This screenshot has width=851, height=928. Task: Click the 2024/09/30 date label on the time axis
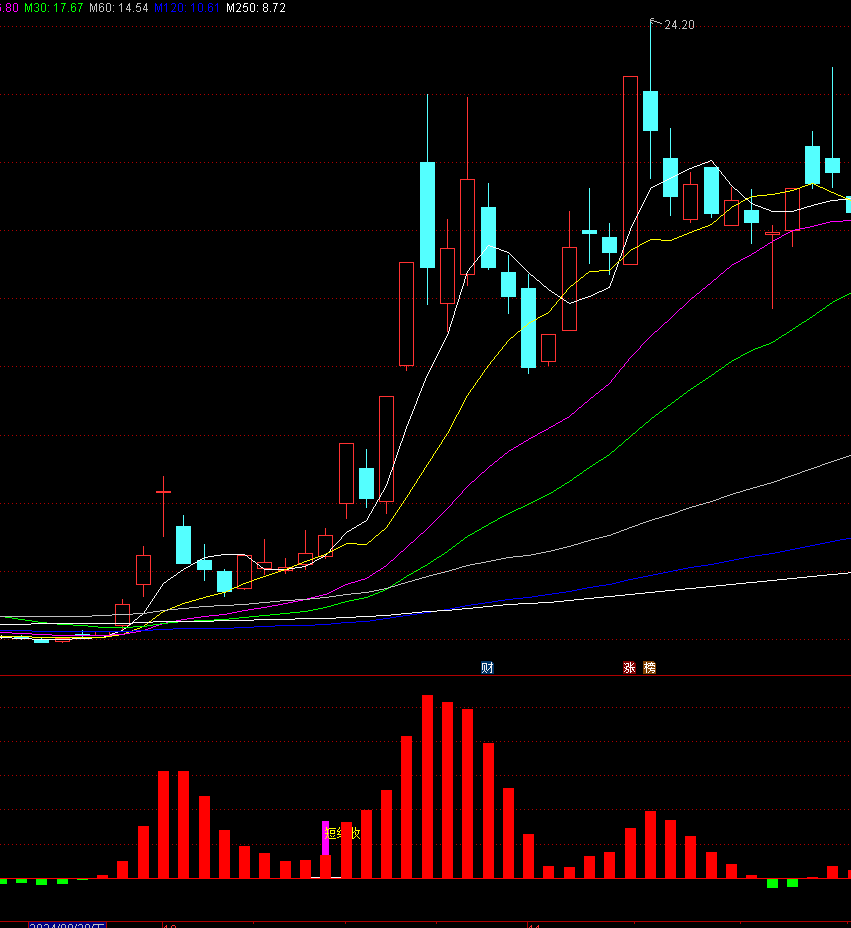coord(66,926)
